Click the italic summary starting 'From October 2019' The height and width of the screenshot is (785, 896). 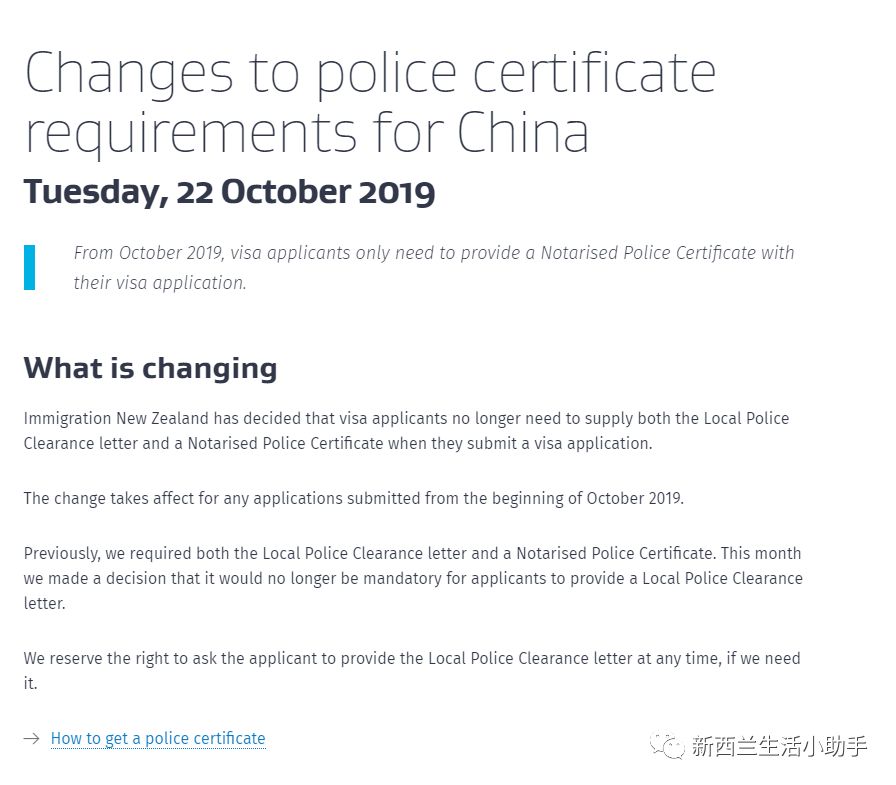[434, 267]
